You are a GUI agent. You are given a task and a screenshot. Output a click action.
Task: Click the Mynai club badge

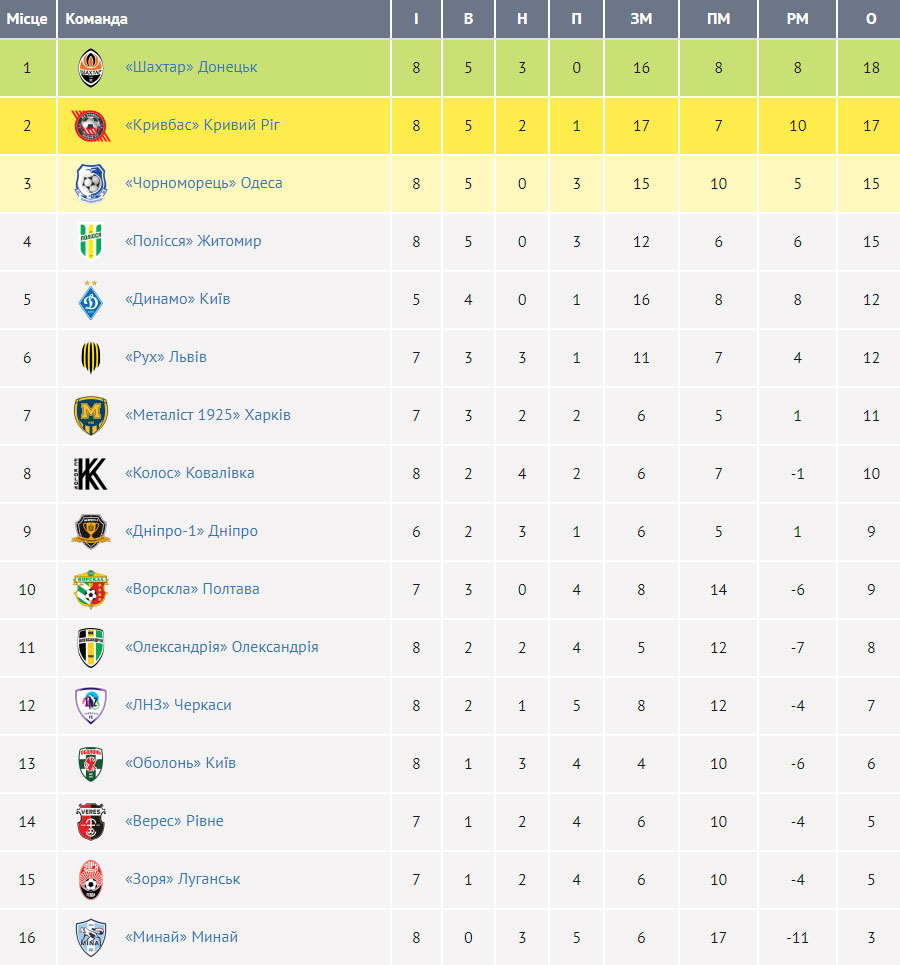tap(90, 937)
